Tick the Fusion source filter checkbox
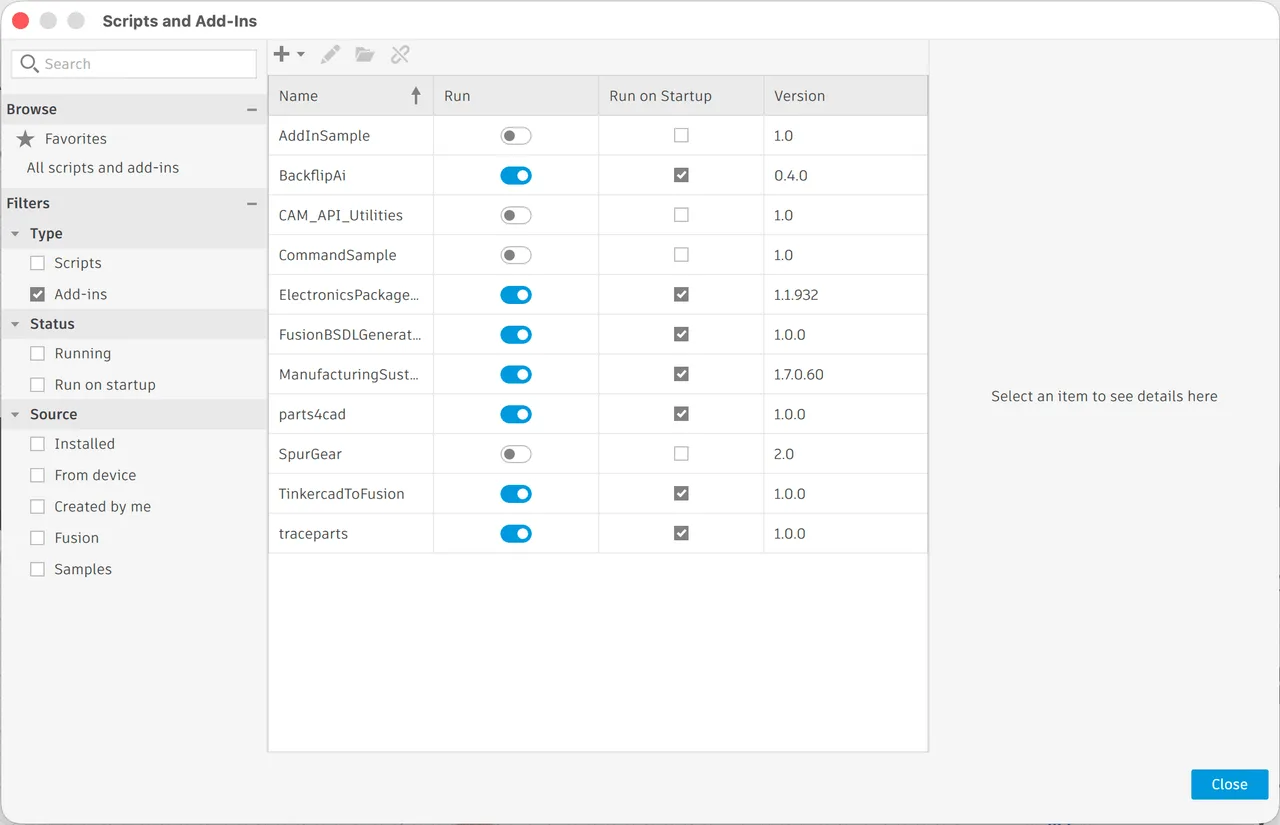 coord(37,538)
